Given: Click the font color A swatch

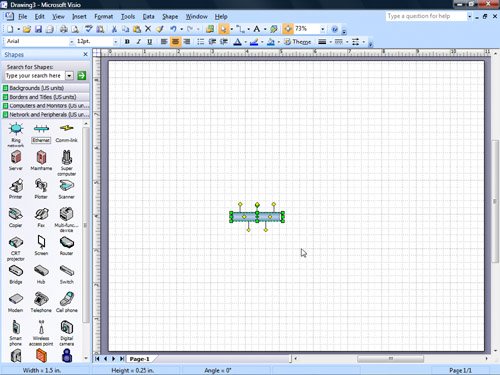Looking at the screenshot, I should coord(237,42).
